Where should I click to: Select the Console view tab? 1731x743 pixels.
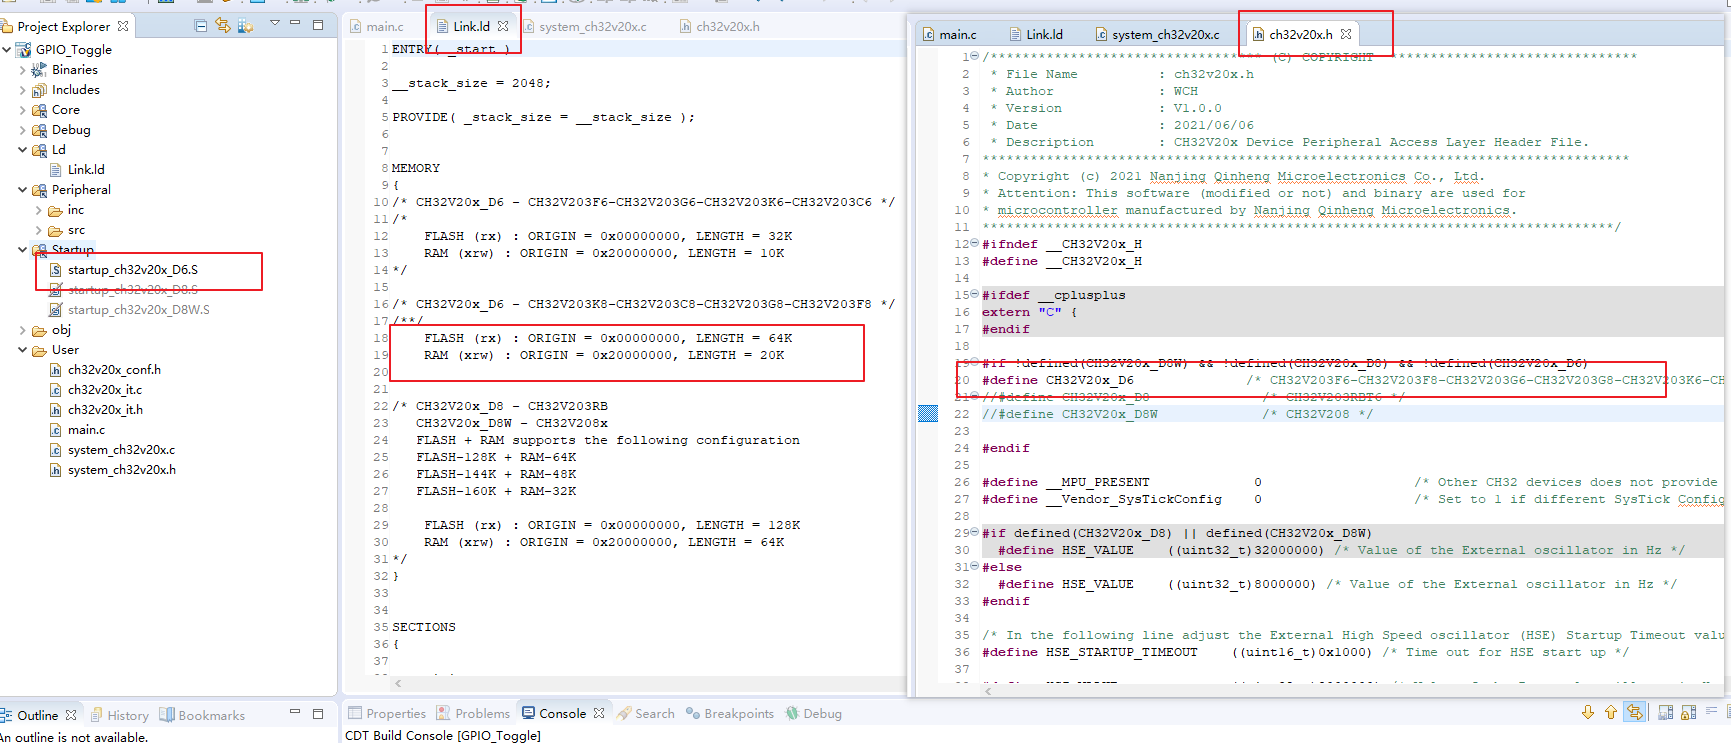click(x=555, y=713)
